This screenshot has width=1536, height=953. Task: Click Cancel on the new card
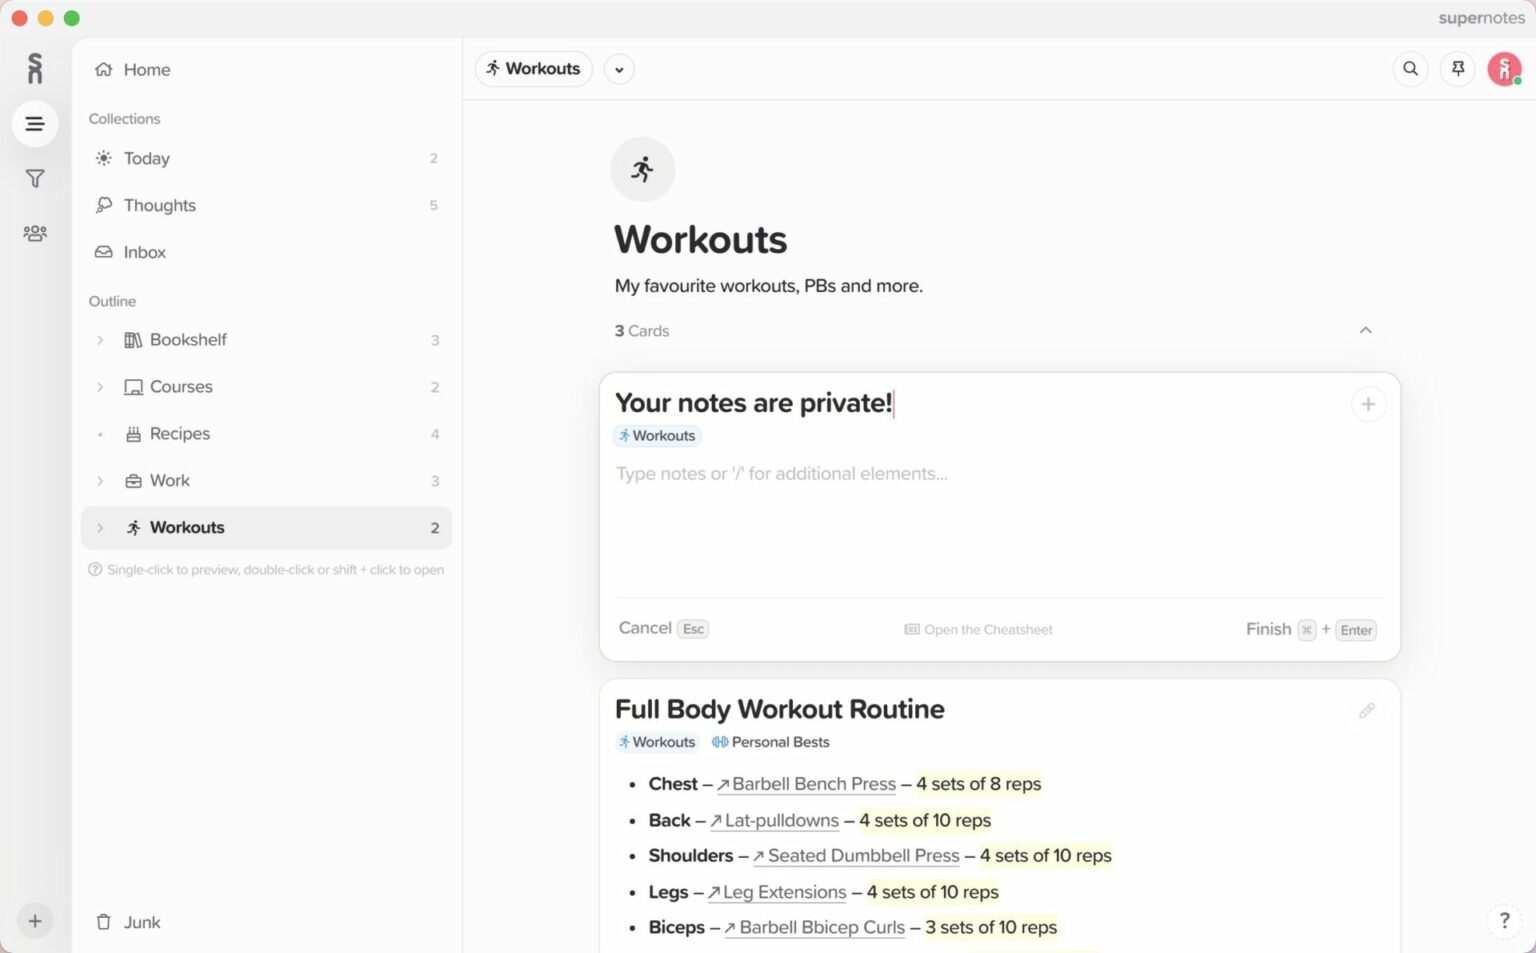point(645,628)
